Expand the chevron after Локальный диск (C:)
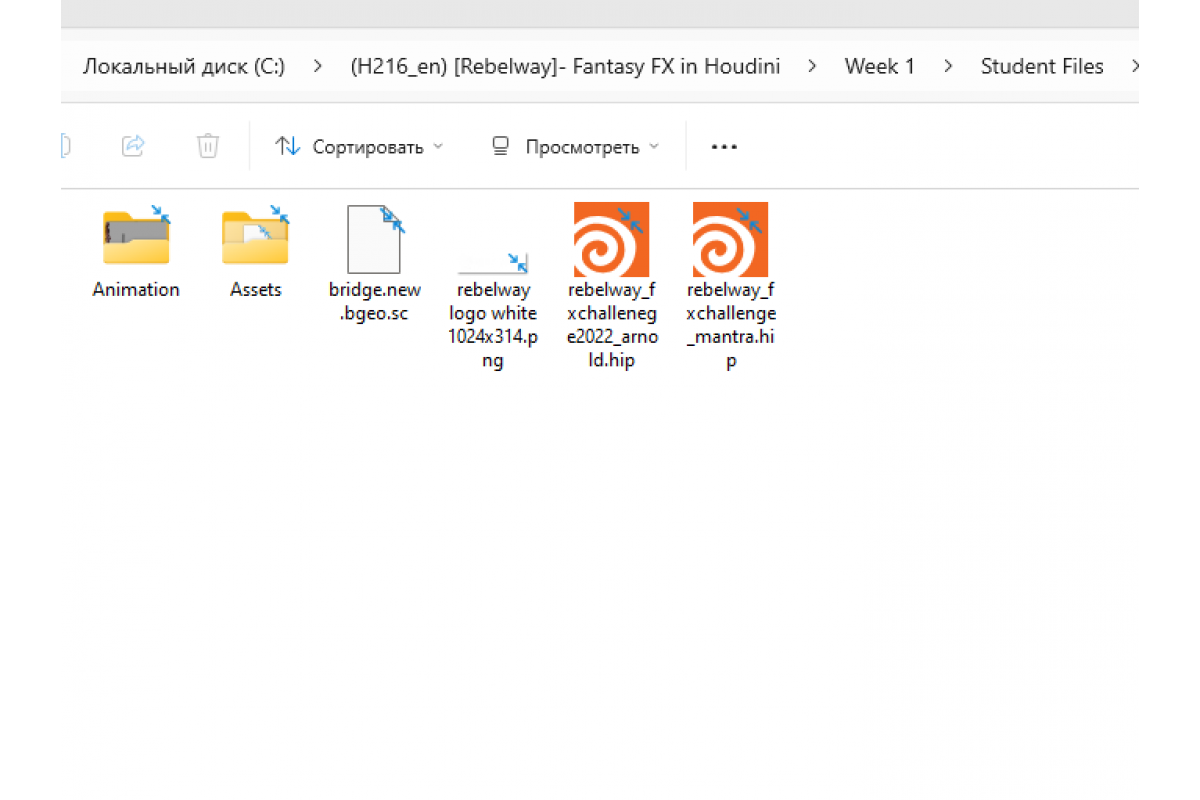This screenshot has height=800, width=1200. click(318, 67)
